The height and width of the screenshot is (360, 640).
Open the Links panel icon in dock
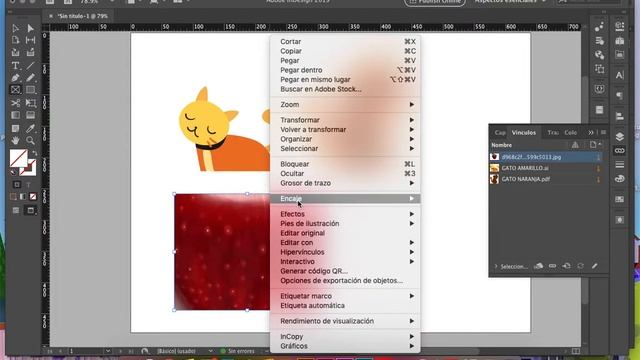(x=620, y=151)
